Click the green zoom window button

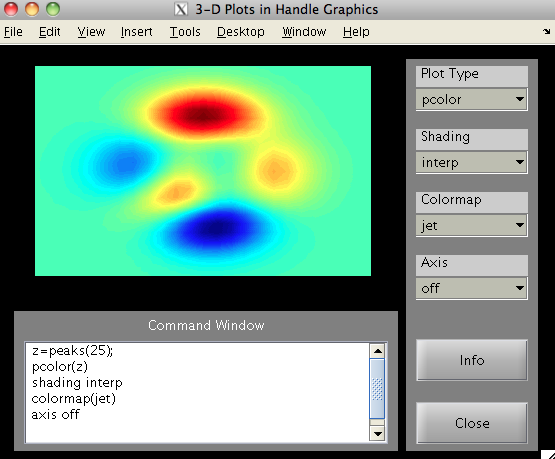[53, 9]
